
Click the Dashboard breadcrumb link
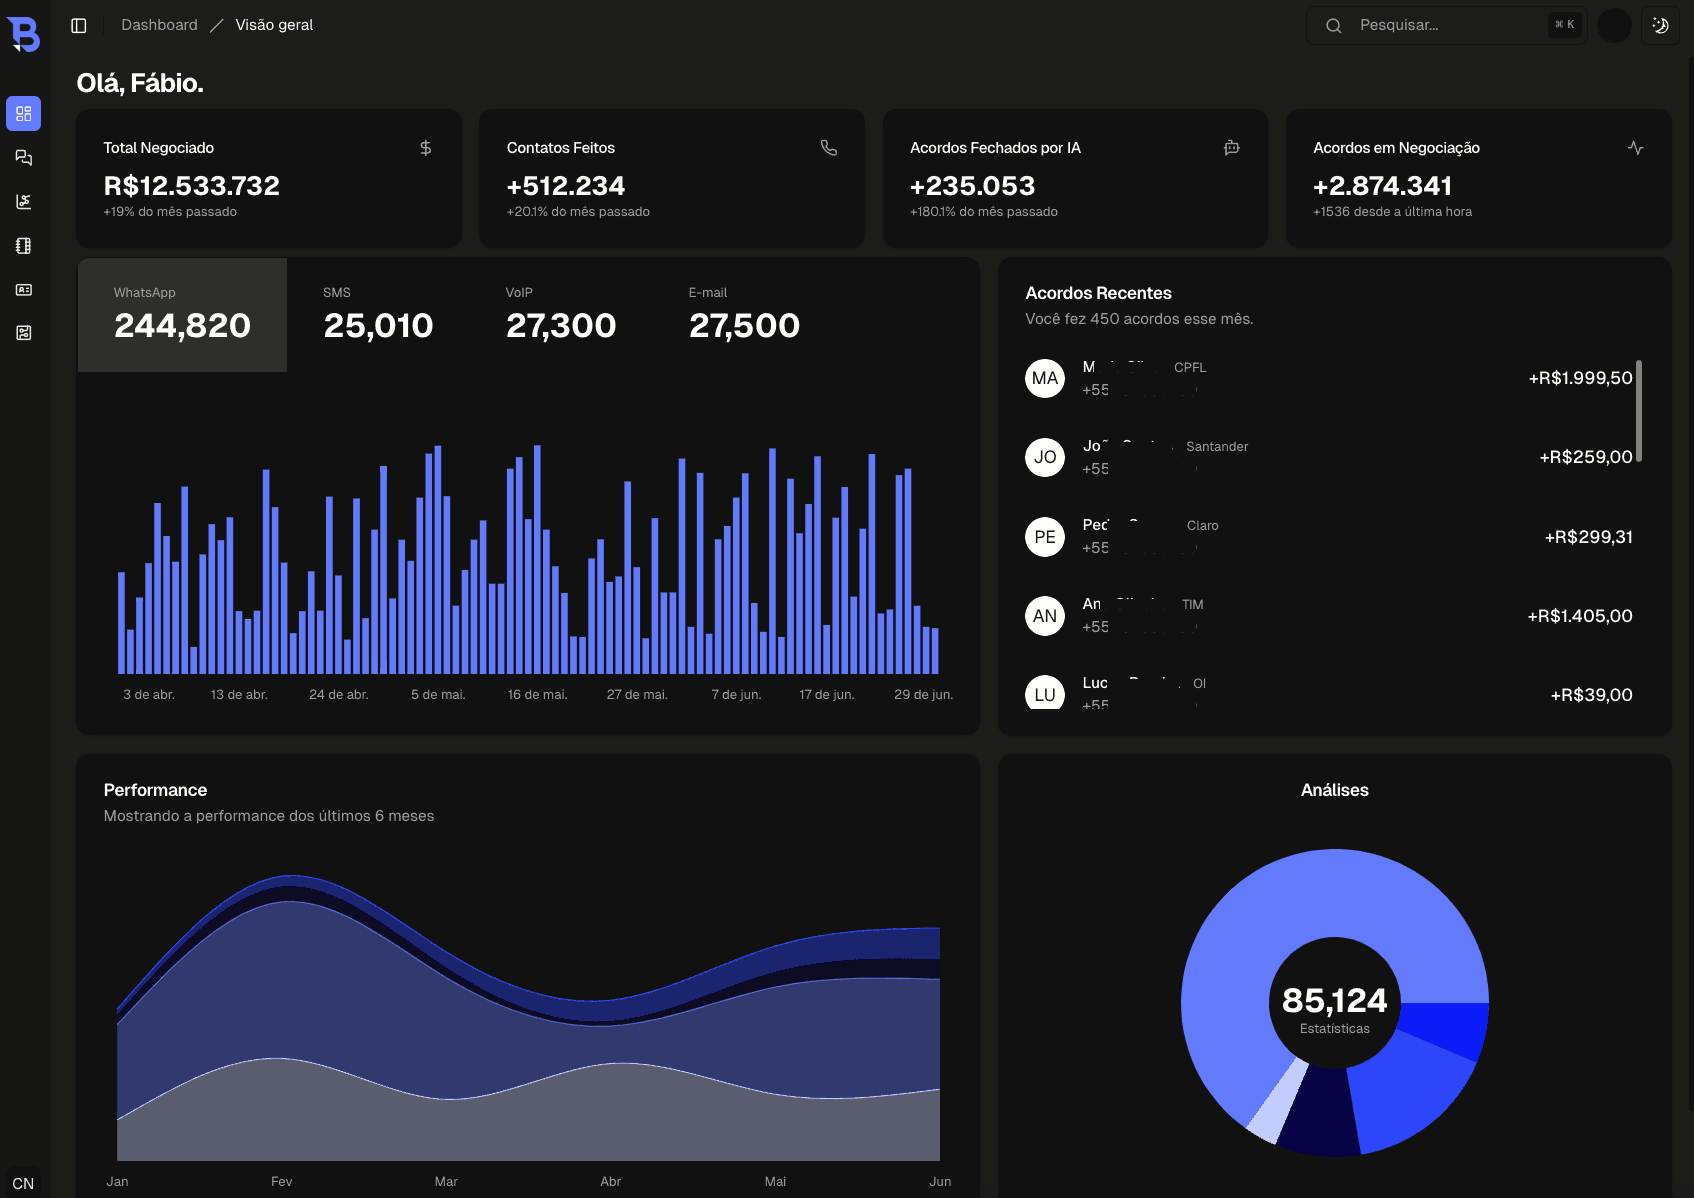[x=160, y=25]
